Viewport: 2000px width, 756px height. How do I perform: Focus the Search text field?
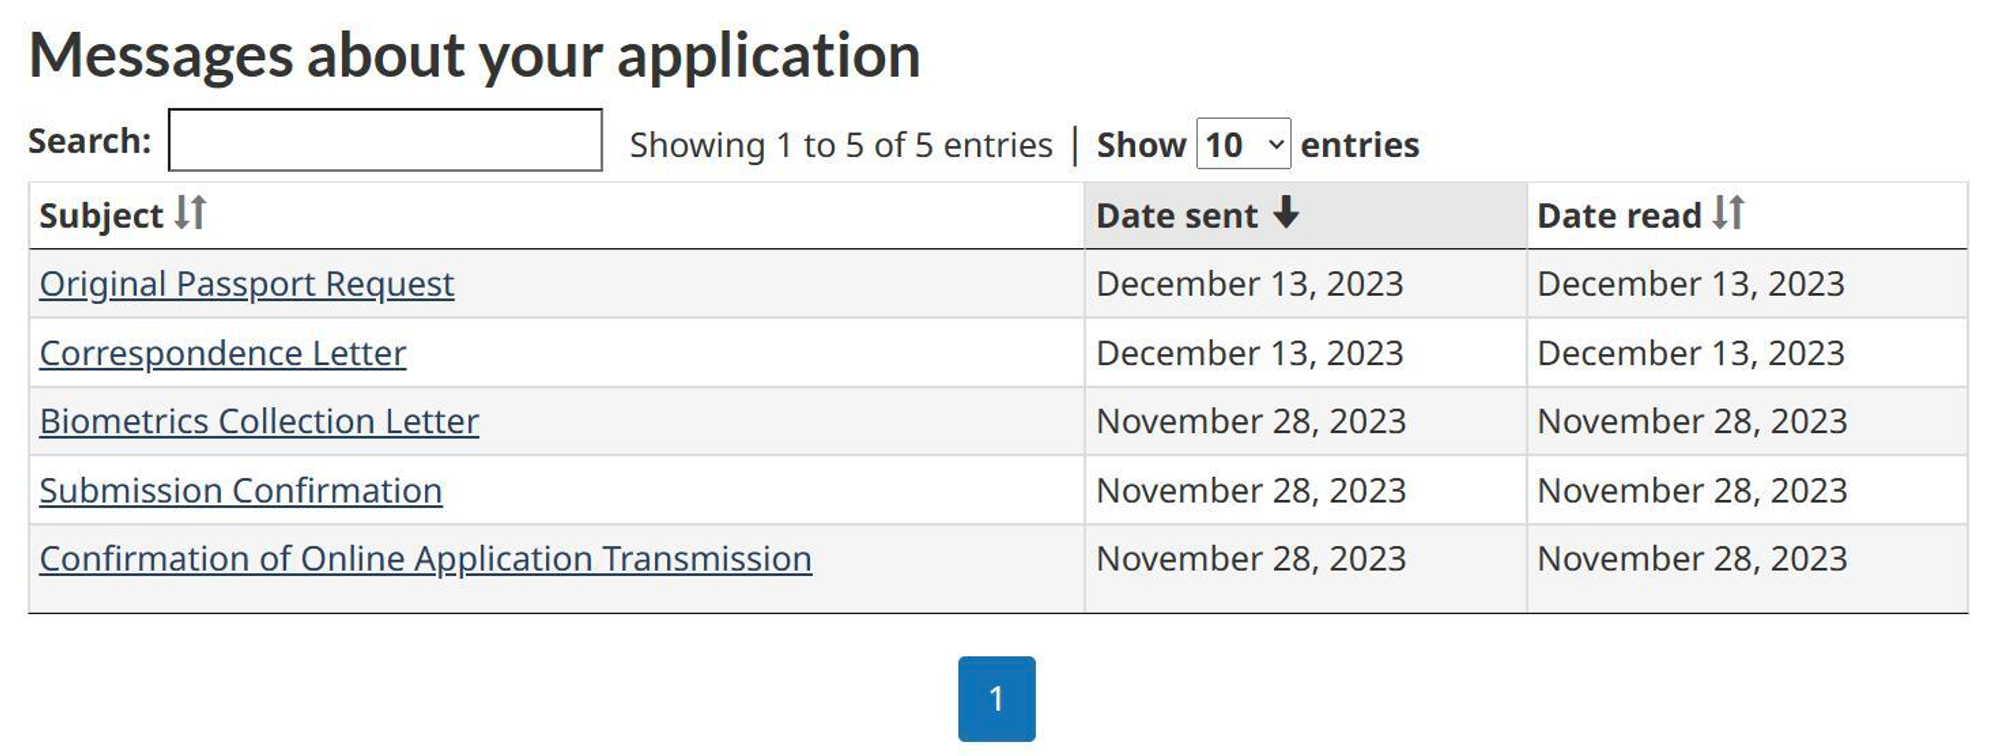click(385, 141)
